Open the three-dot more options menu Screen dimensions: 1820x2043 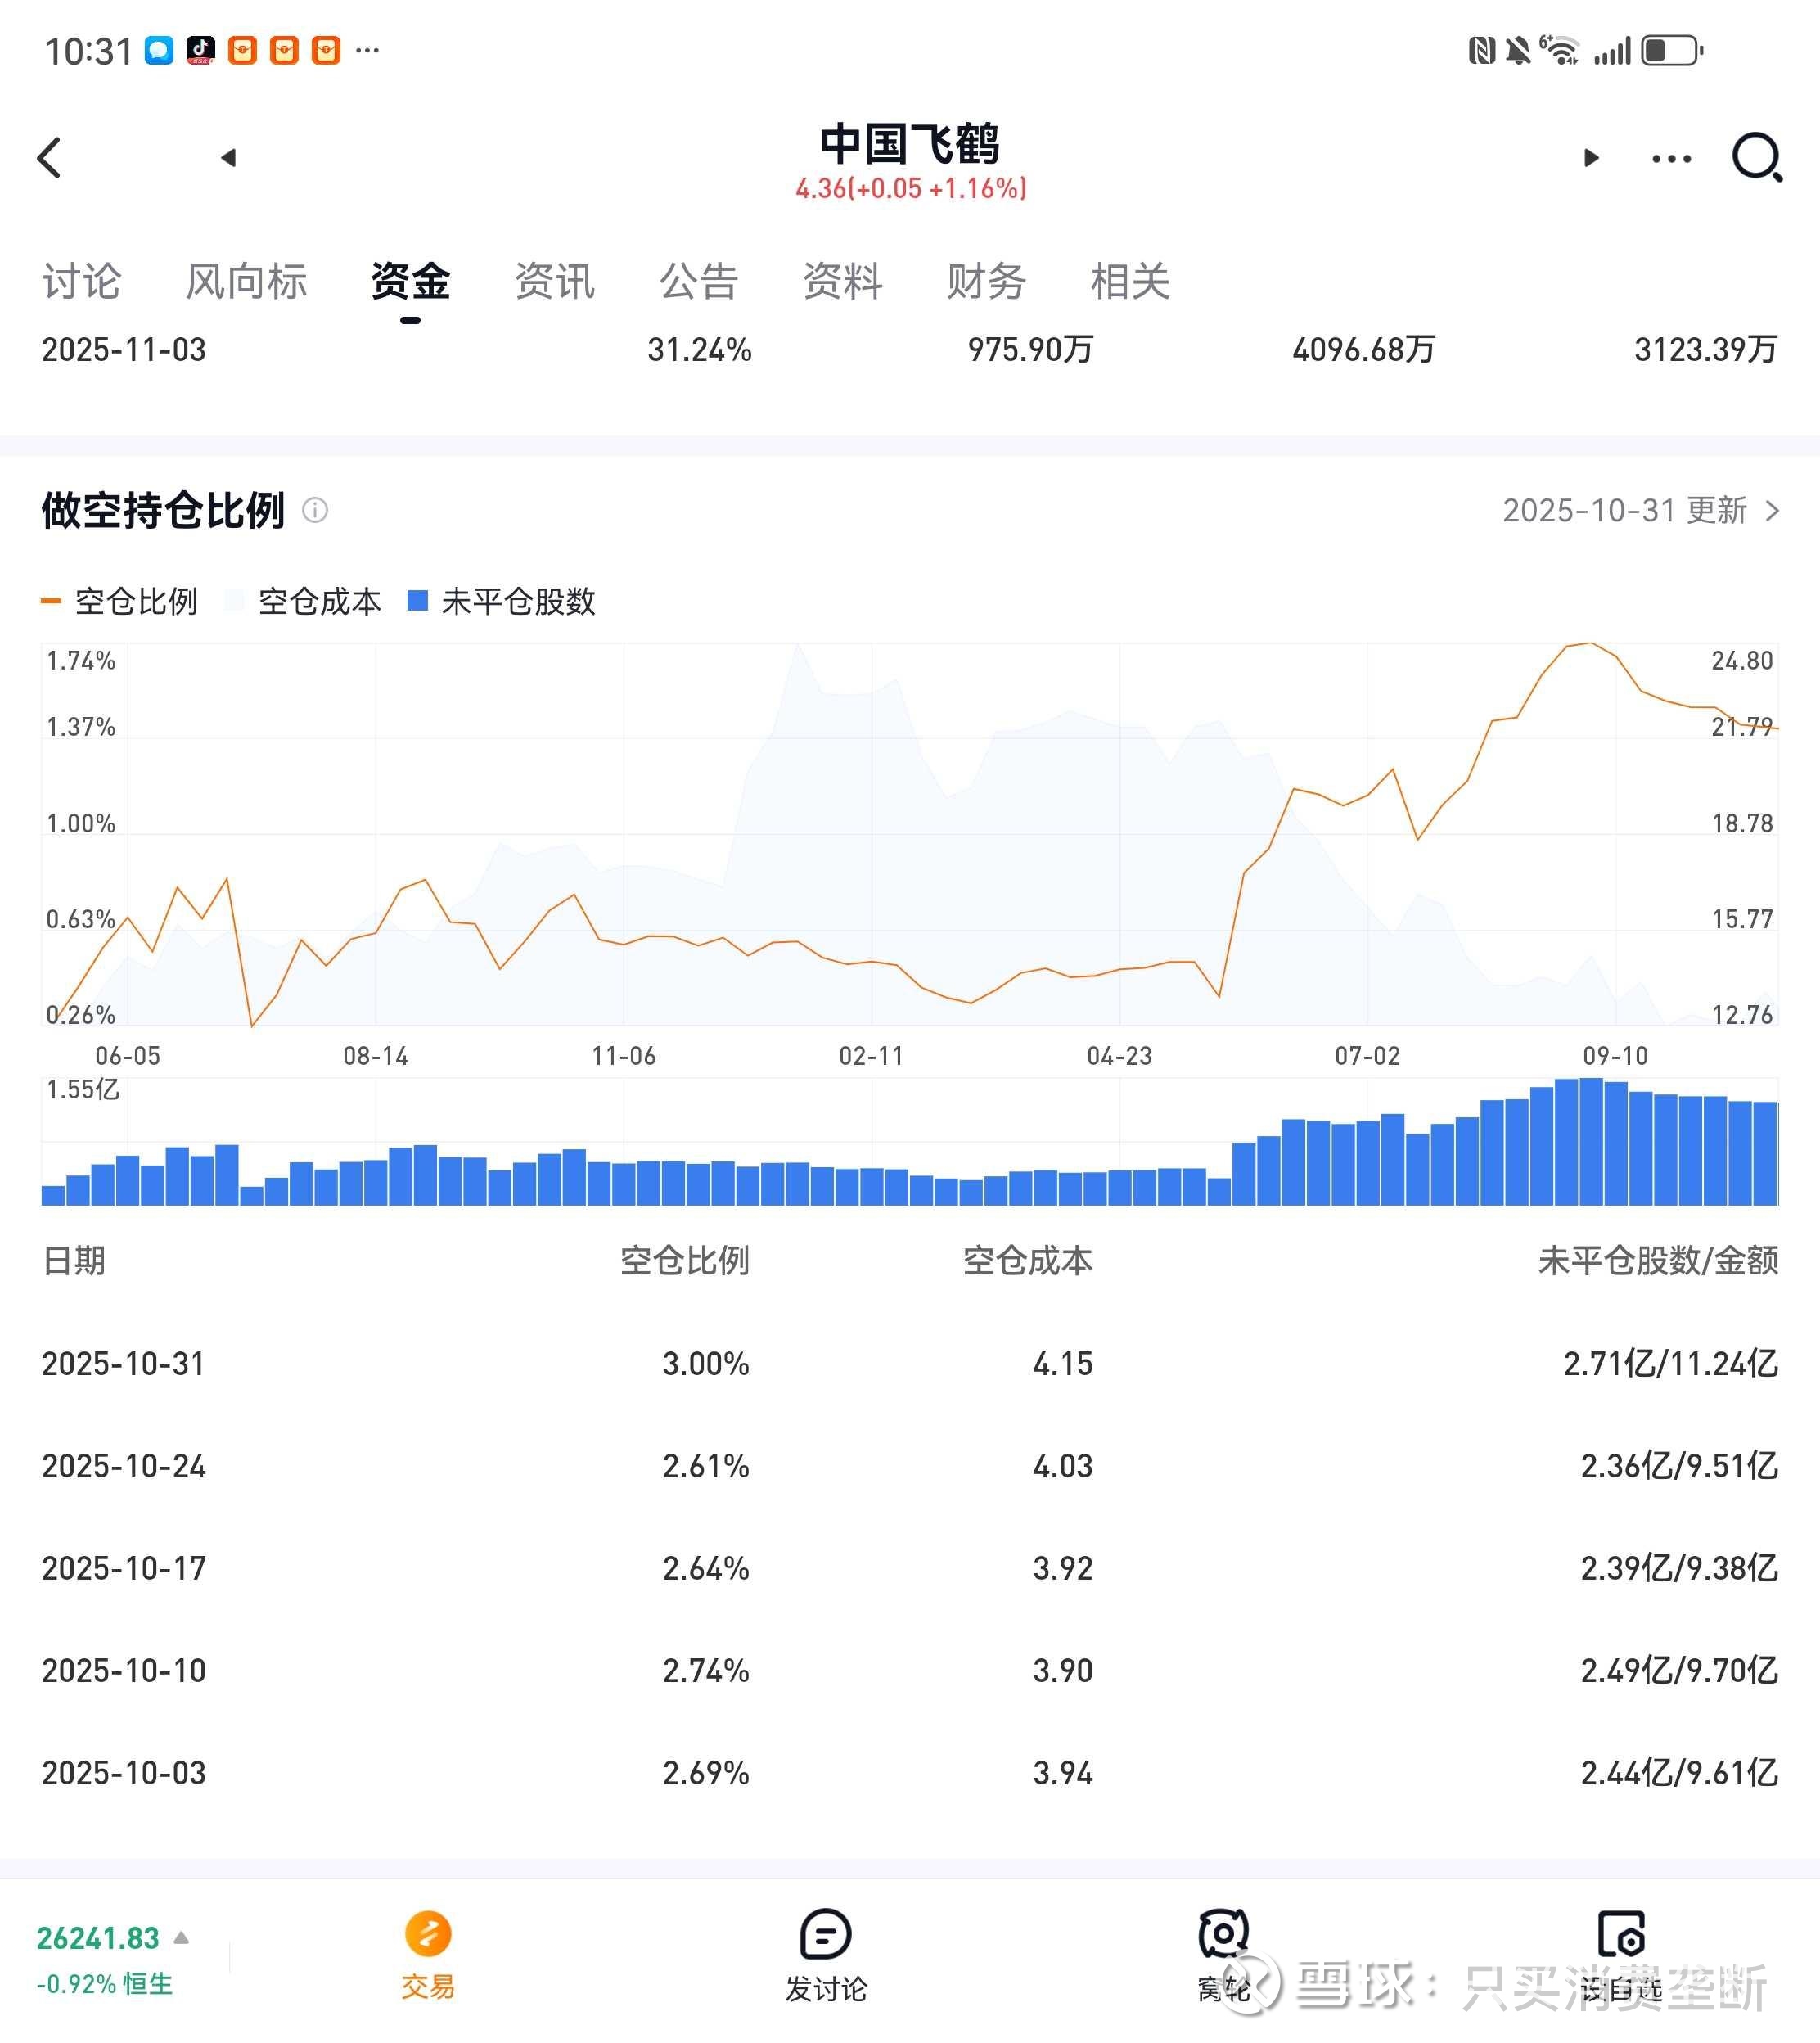coord(1671,159)
